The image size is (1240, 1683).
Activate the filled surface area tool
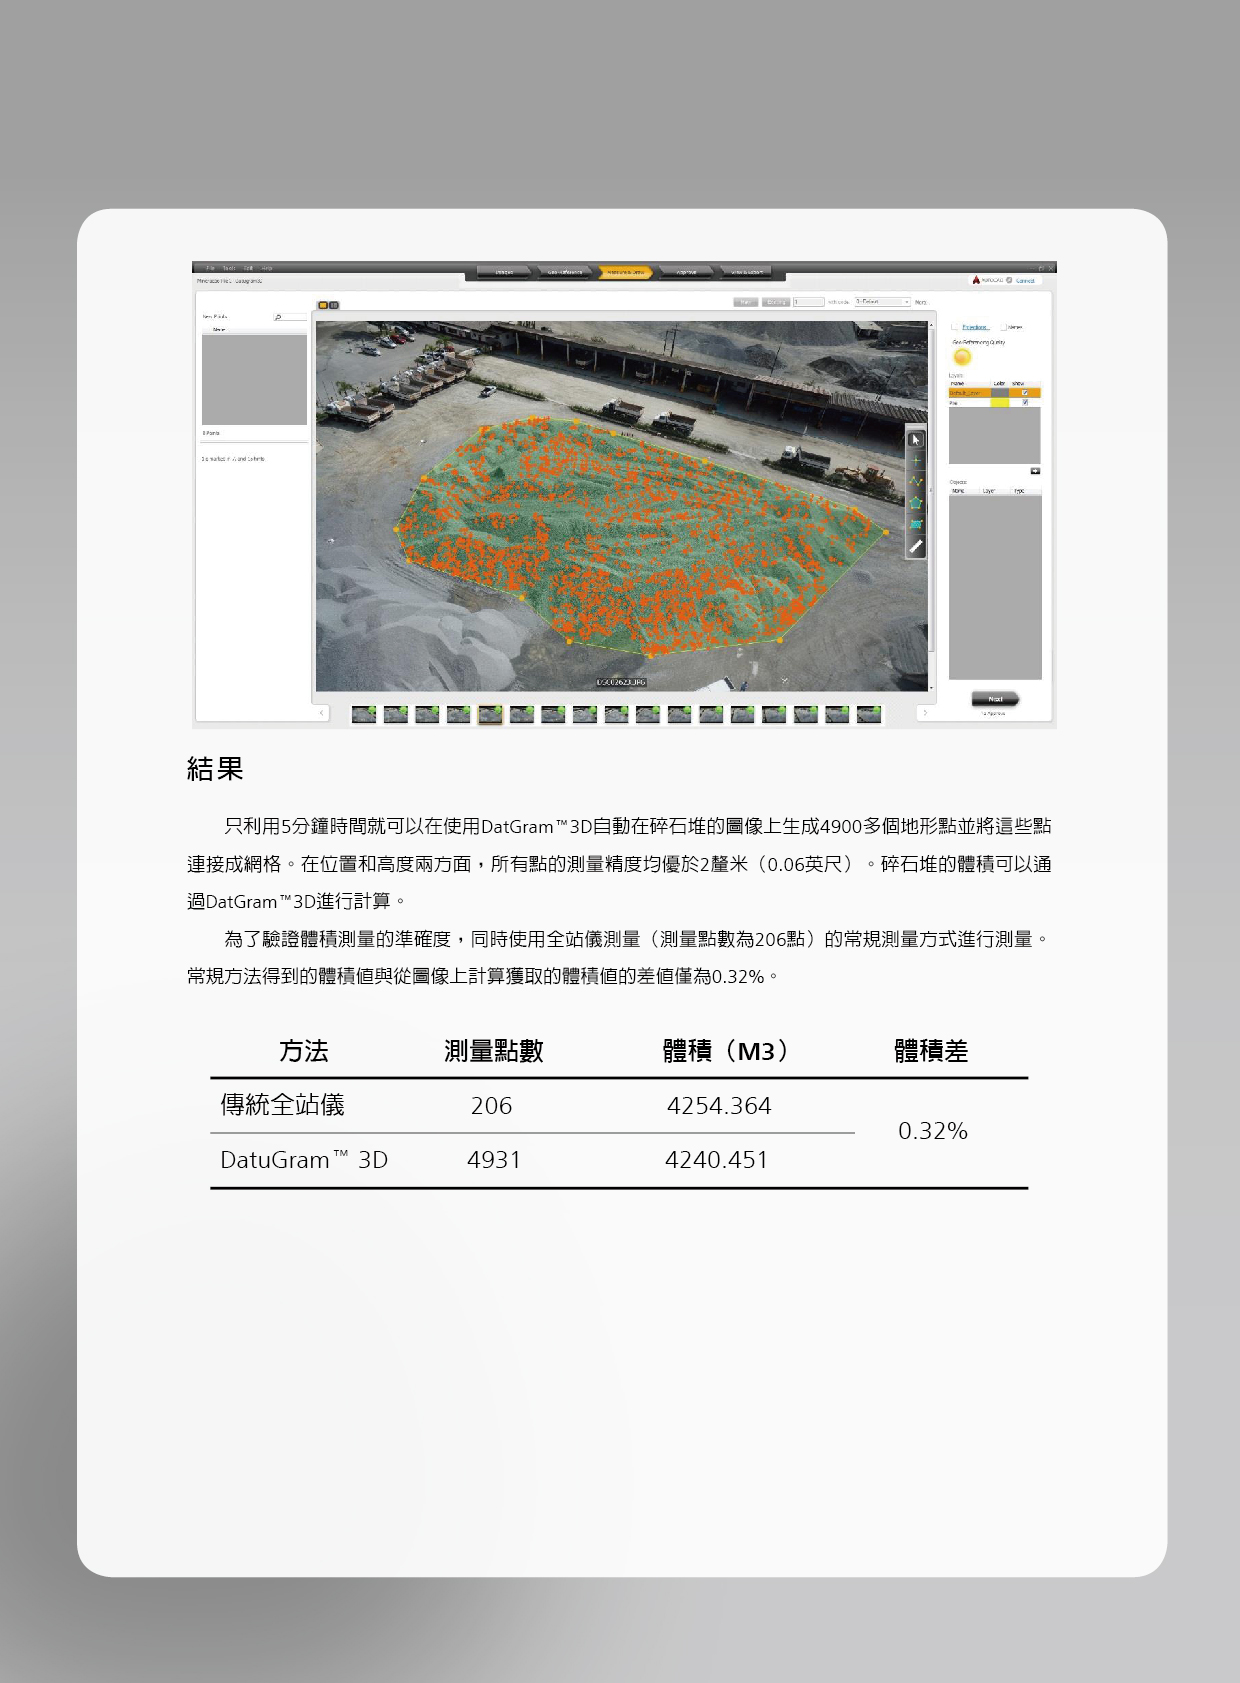click(x=916, y=524)
